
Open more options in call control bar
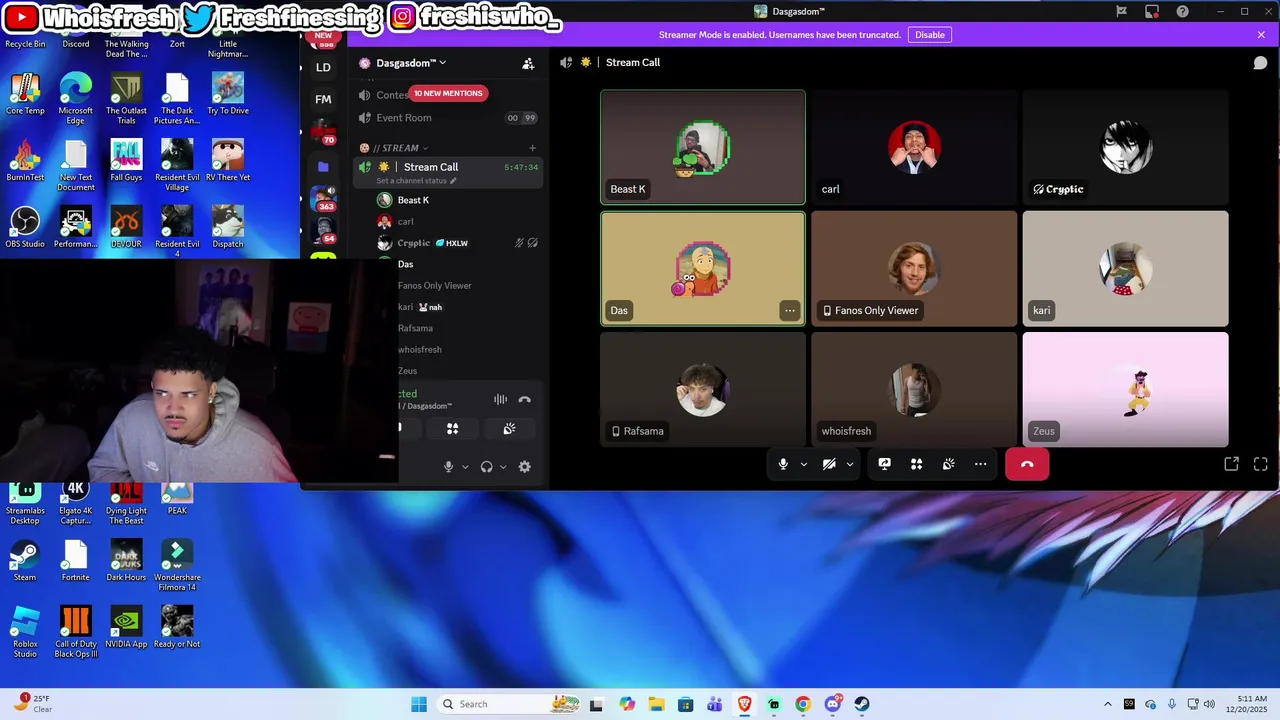click(980, 464)
